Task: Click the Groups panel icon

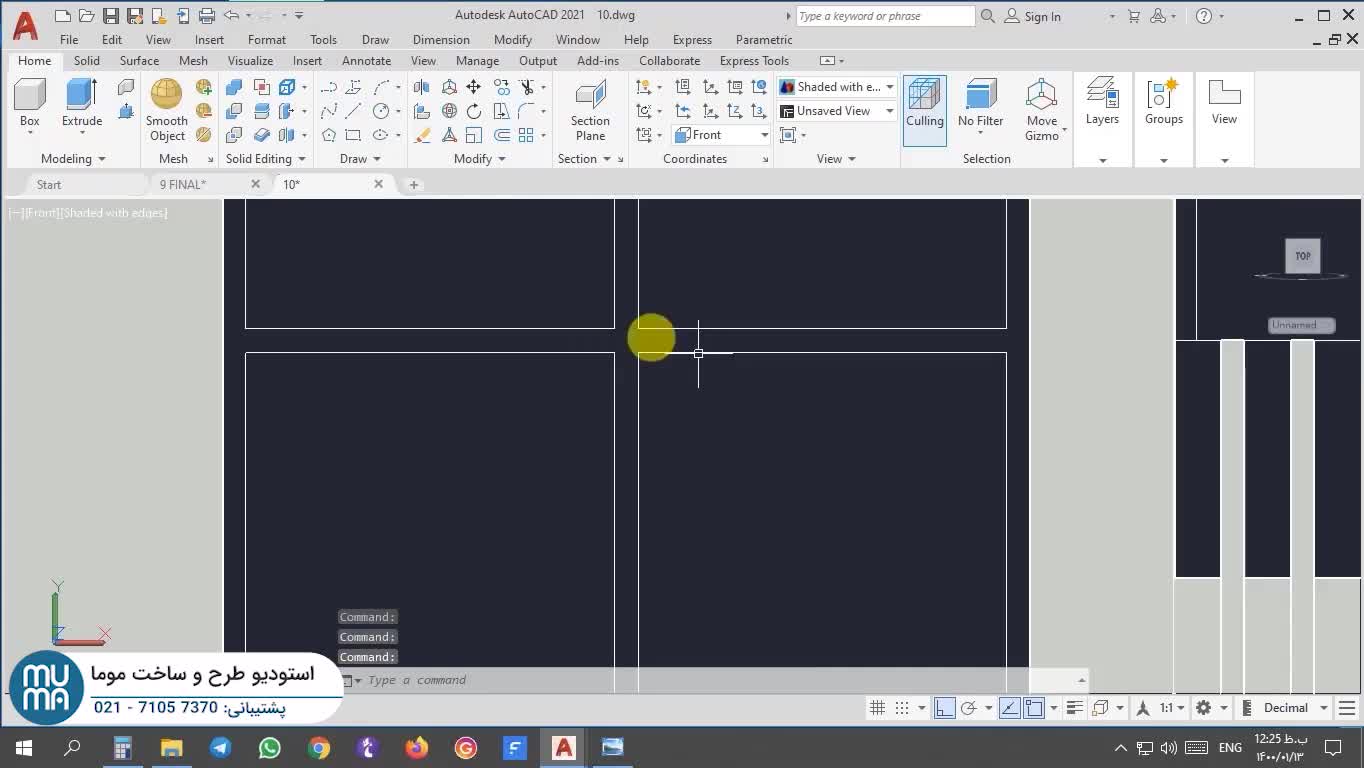Action: (1163, 104)
